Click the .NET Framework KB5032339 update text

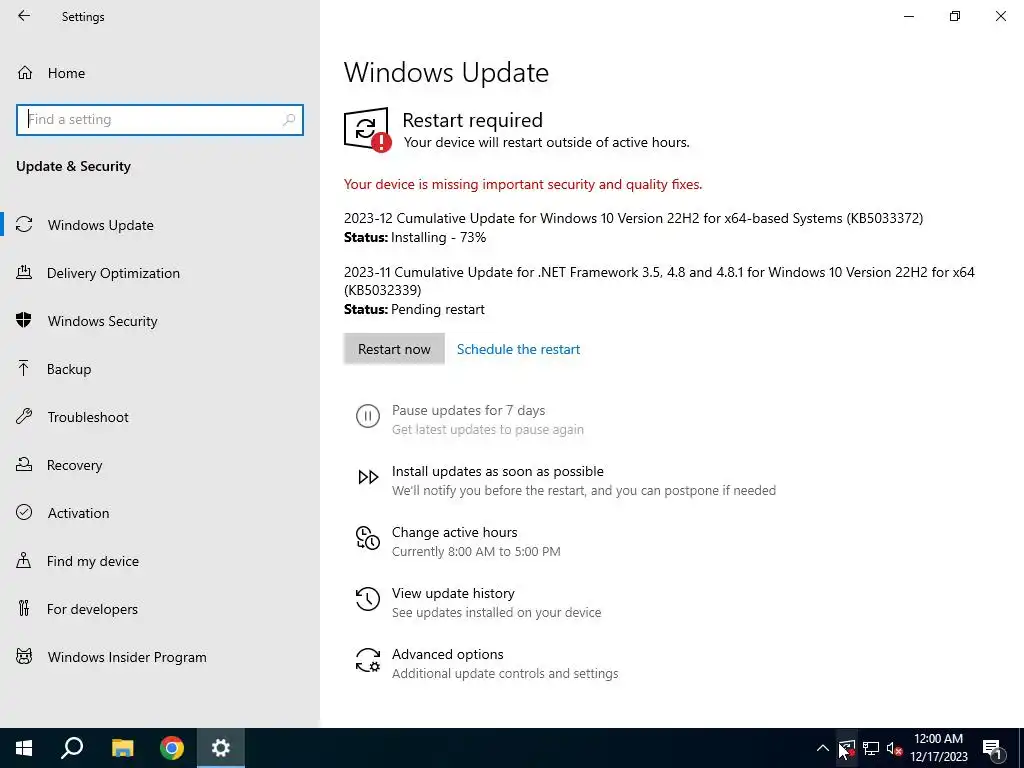click(659, 281)
